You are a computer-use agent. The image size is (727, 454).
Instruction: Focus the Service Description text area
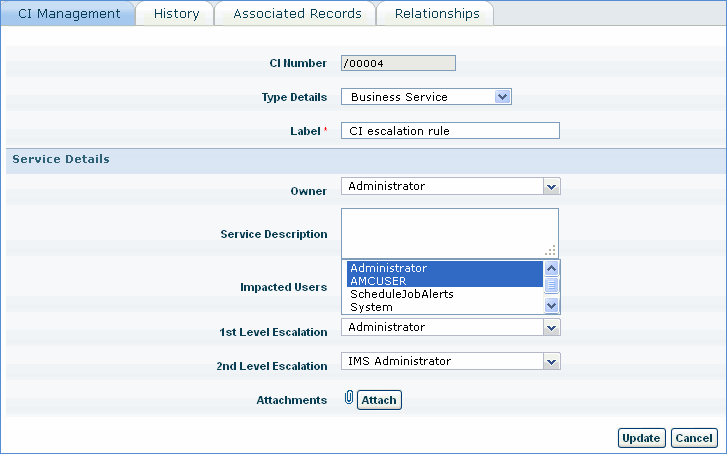coord(448,232)
